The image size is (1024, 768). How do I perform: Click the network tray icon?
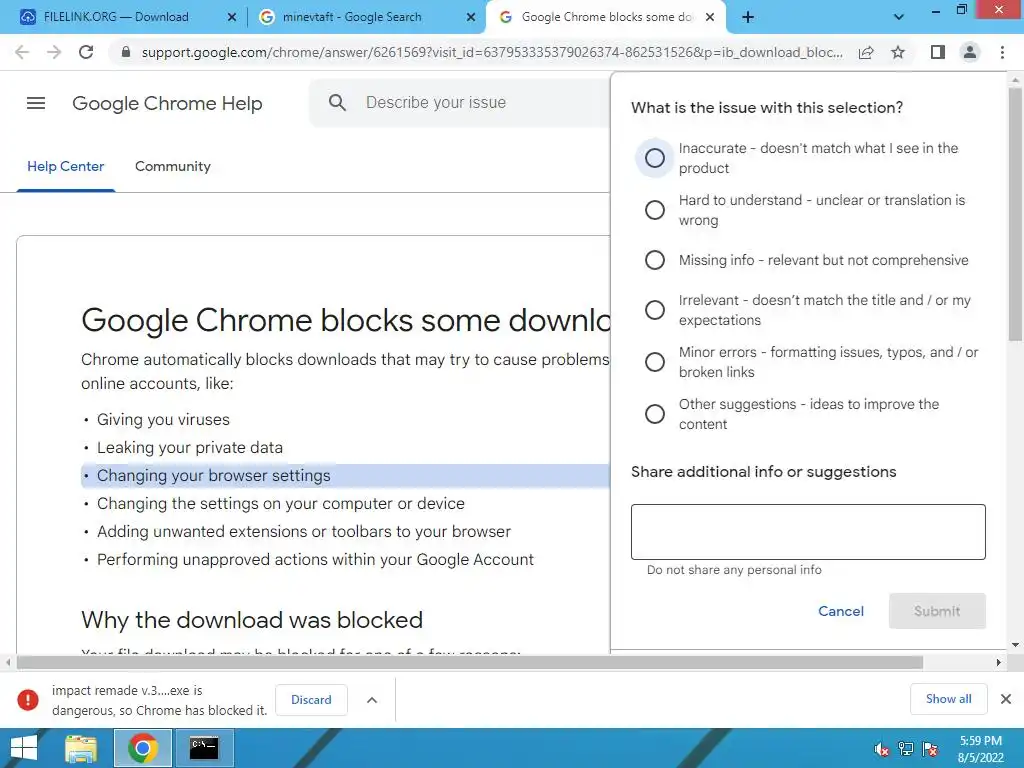click(x=906, y=749)
